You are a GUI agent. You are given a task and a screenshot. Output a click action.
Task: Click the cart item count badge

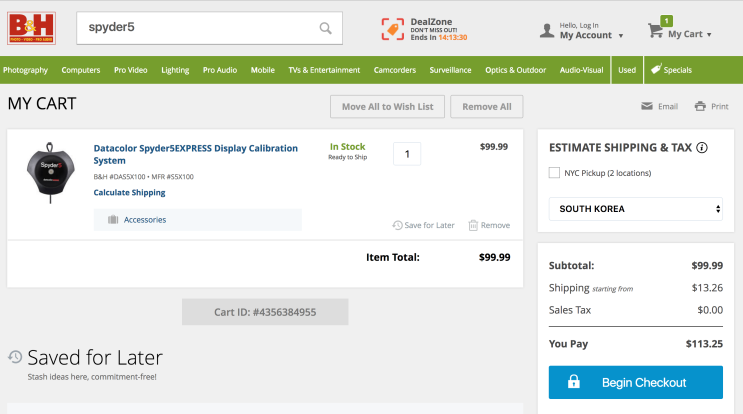pos(666,21)
